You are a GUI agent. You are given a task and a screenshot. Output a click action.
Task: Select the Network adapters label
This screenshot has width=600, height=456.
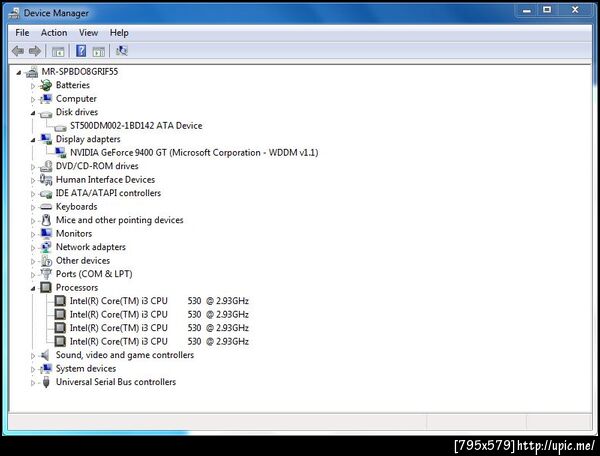tap(91, 247)
